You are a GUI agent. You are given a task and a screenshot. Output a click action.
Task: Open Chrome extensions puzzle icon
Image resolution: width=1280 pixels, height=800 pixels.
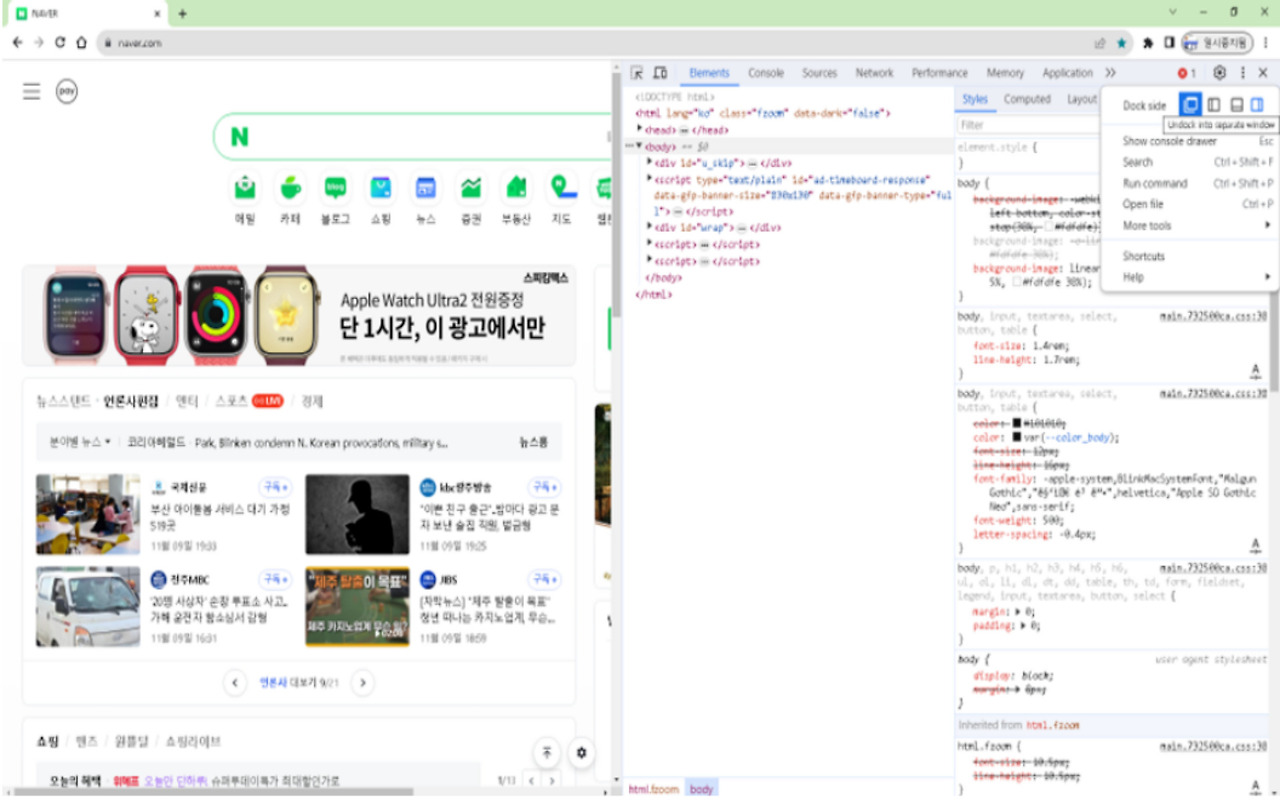click(1148, 43)
